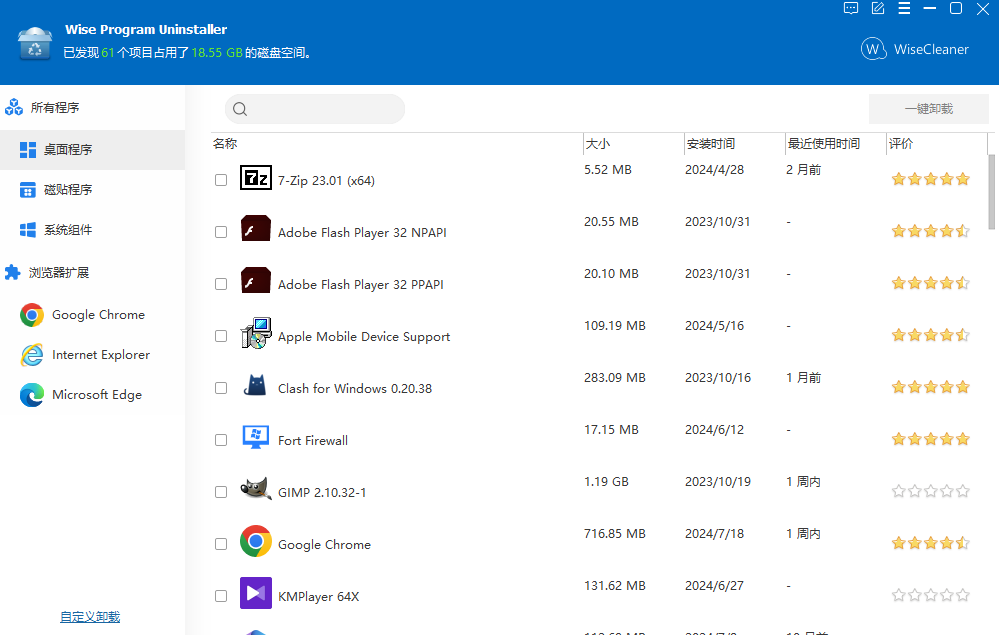The image size is (999, 635).
Task: Expand the 所有程序 section
Action: coord(54,108)
